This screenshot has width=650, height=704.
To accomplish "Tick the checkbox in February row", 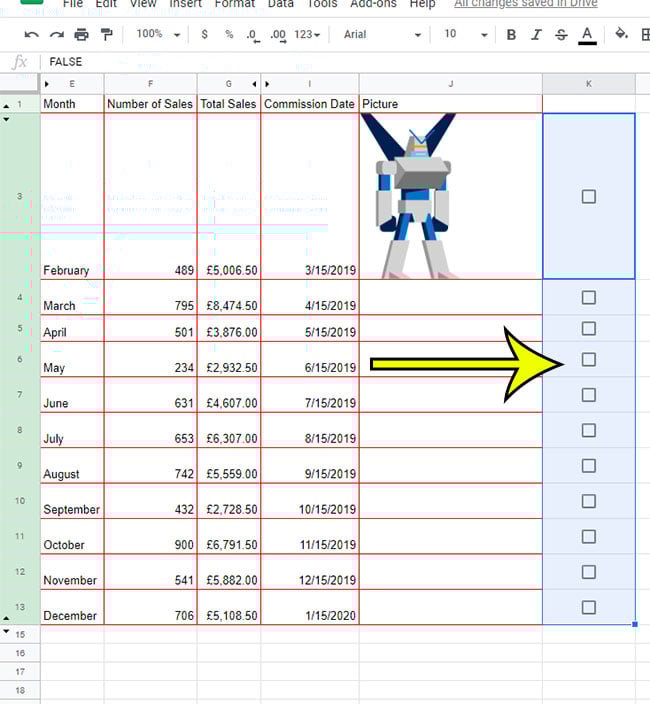I will pos(589,196).
